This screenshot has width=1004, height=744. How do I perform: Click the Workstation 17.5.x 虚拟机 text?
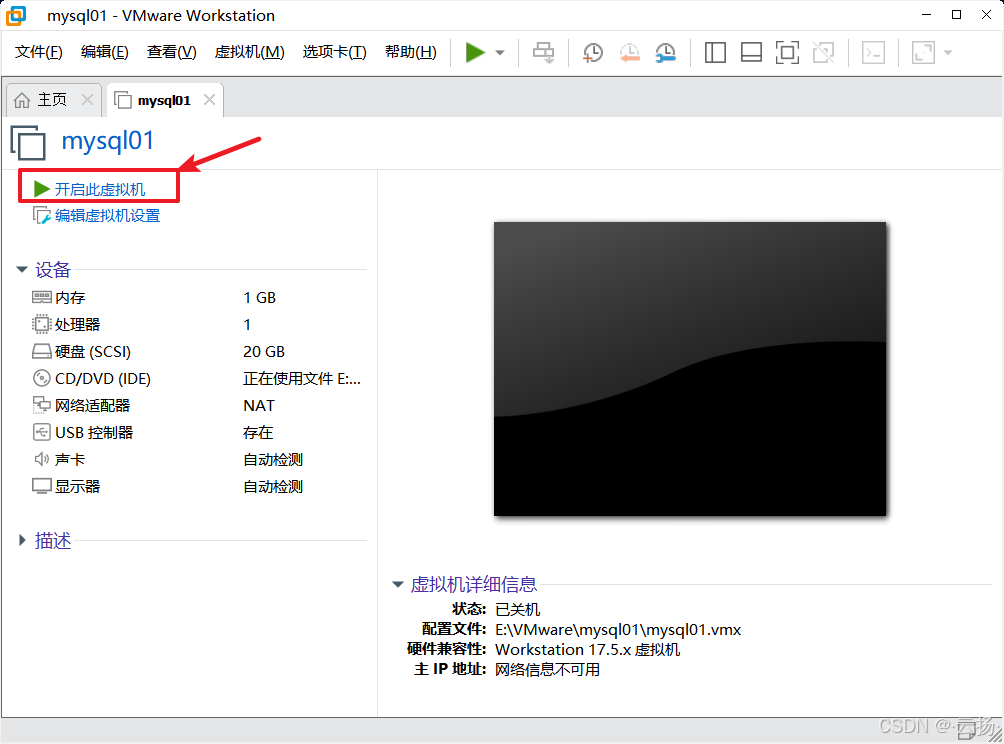[588, 649]
